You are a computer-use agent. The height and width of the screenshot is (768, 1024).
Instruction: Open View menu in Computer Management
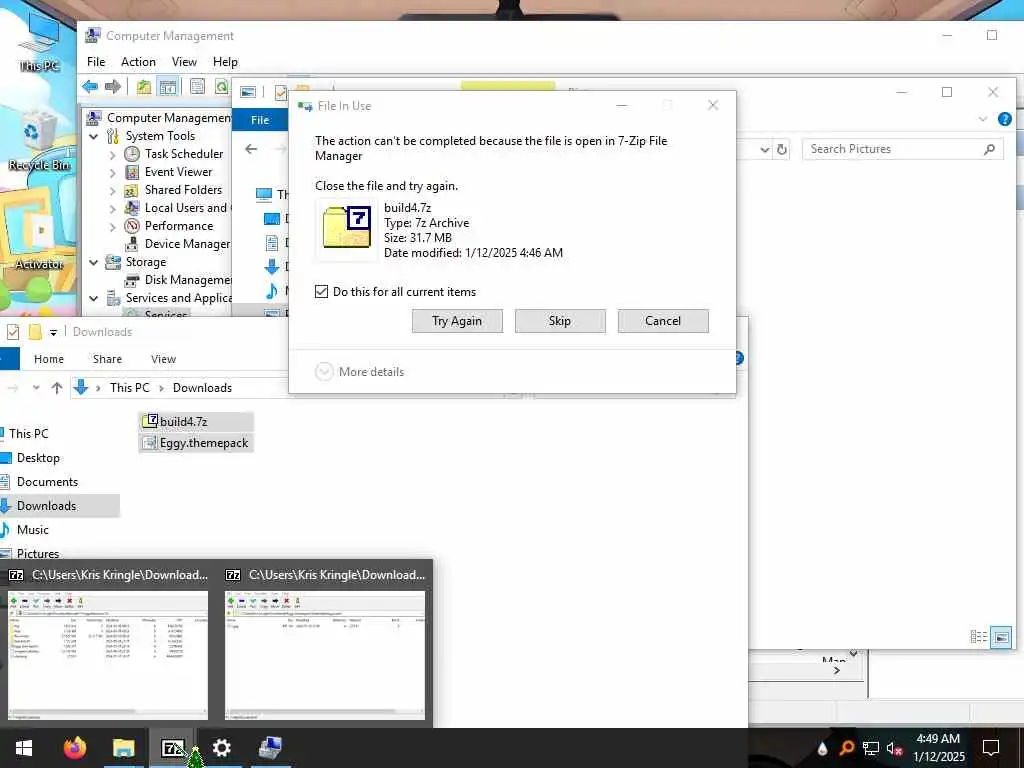[x=184, y=61]
